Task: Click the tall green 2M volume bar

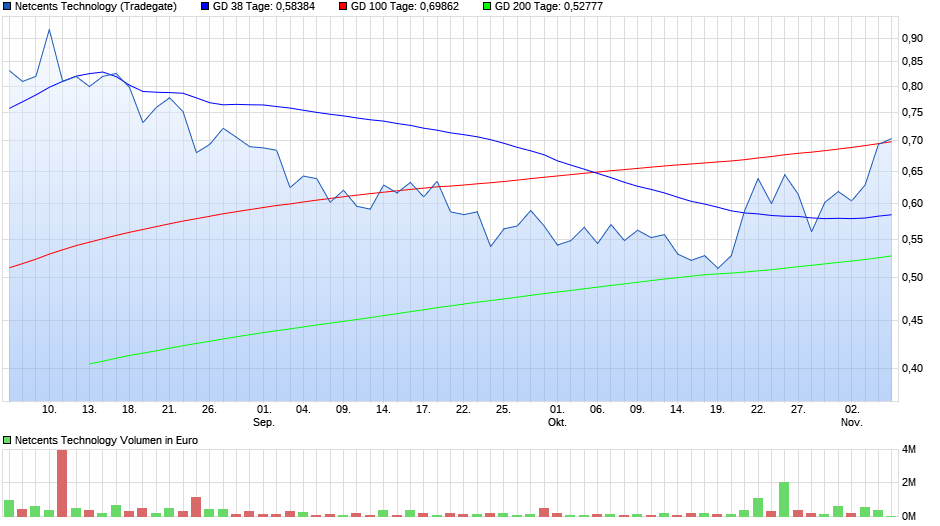Action: (784, 499)
